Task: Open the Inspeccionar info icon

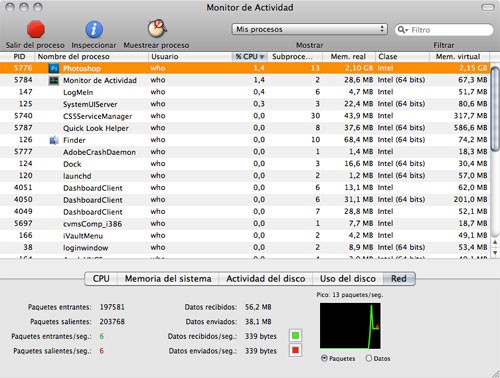Action: 94,29
